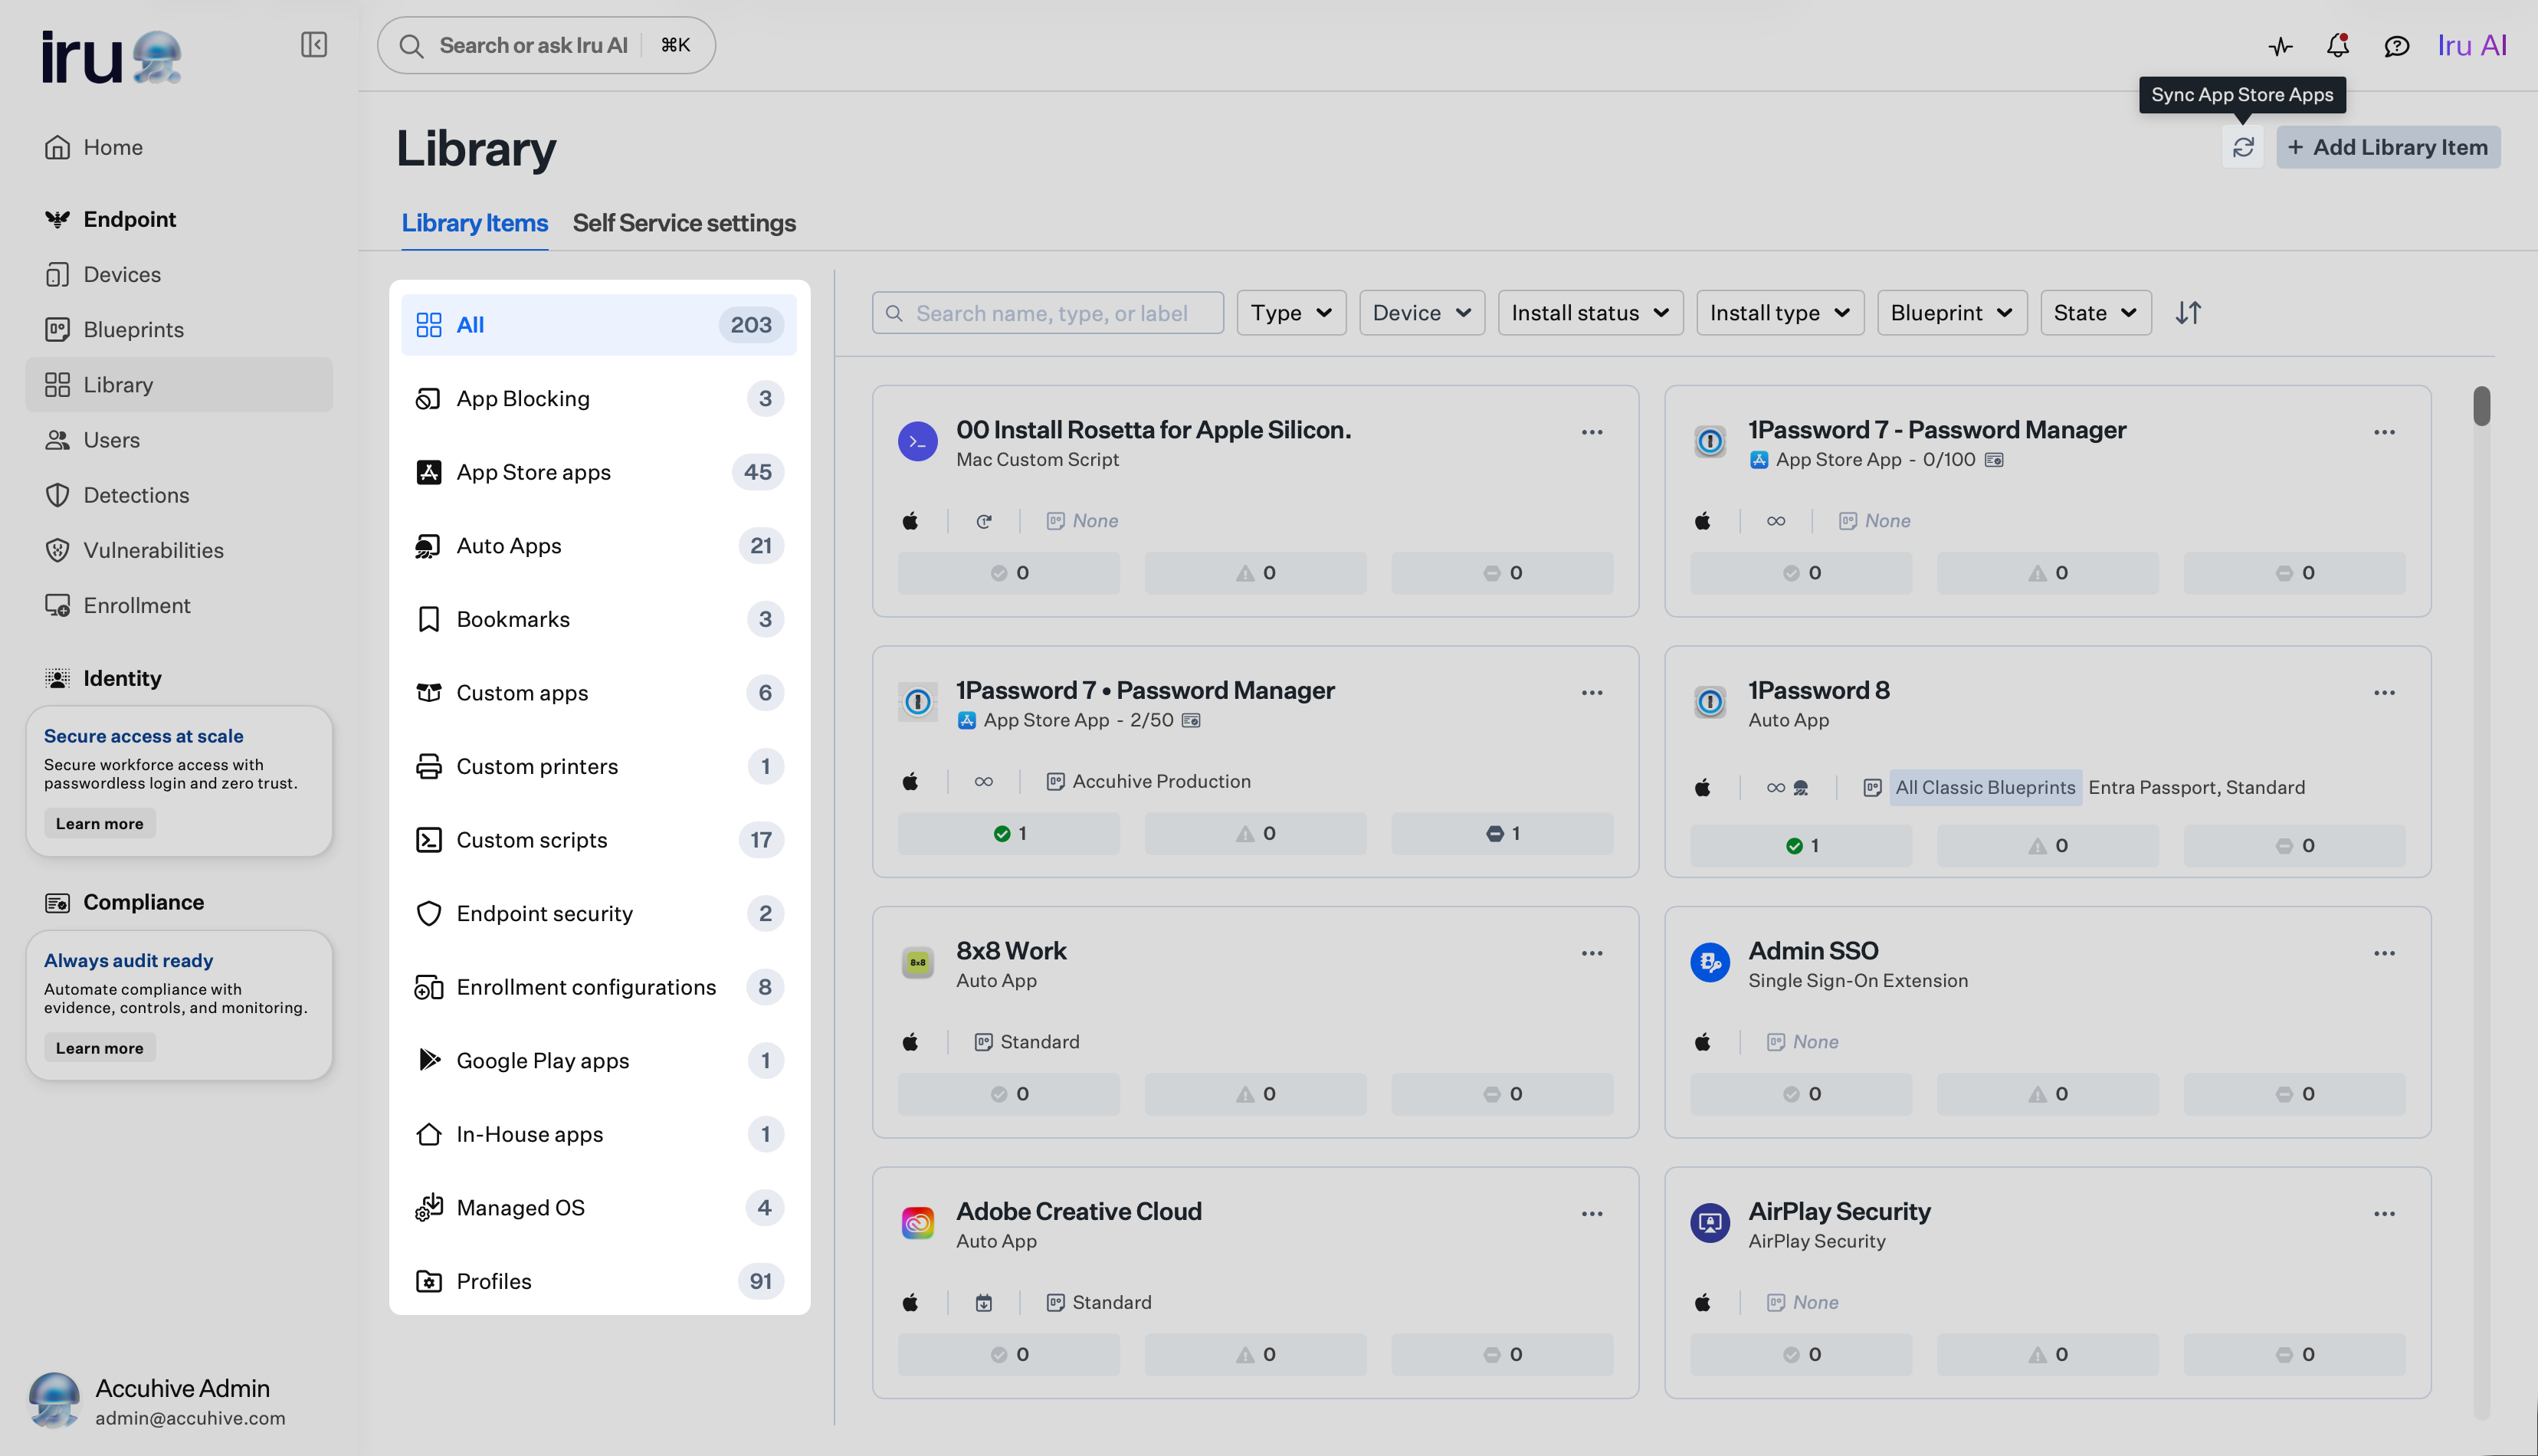The height and width of the screenshot is (1456, 2538).
Task: Open the Device filter dropdown
Action: click(x=1421, y=313)
